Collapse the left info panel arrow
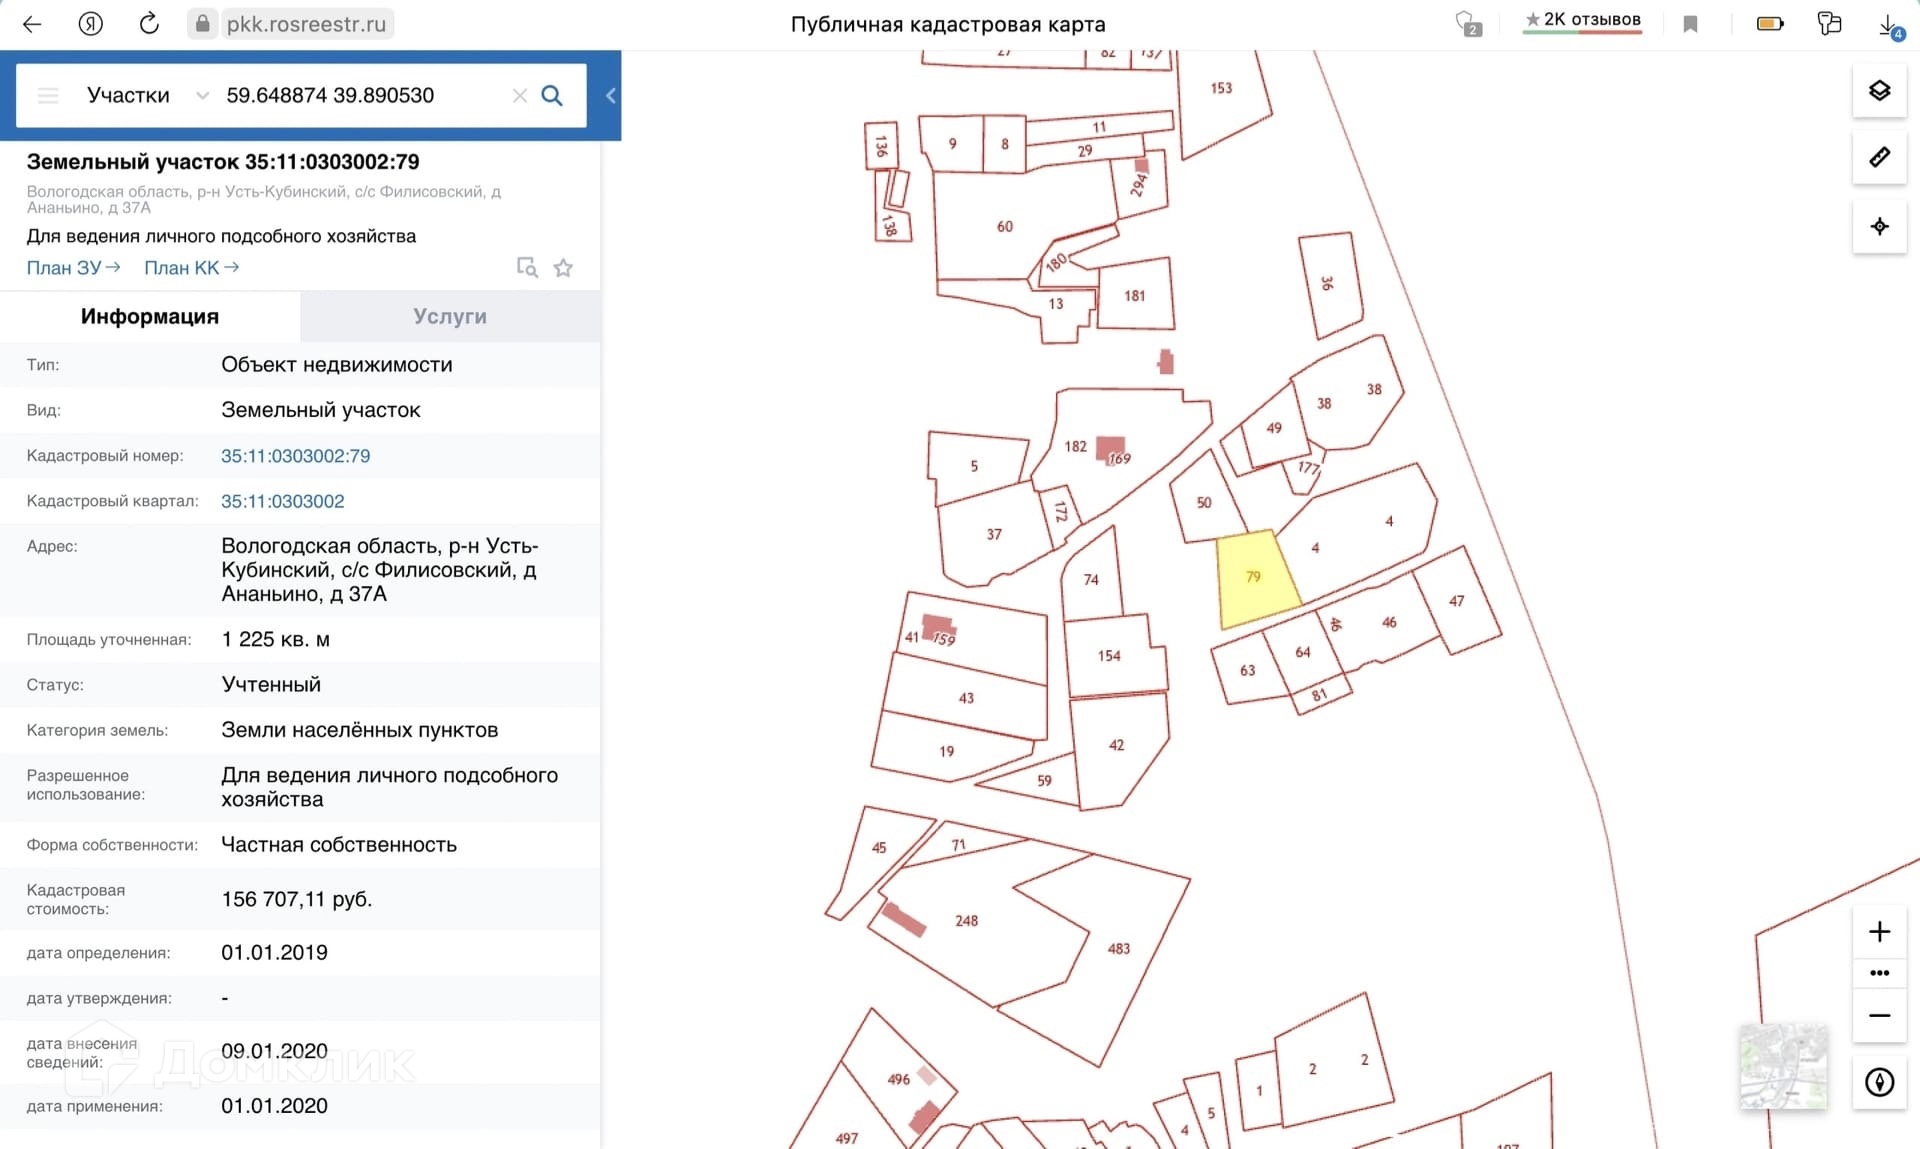Screen dimensions: 1920x1149 pos(610,96)
